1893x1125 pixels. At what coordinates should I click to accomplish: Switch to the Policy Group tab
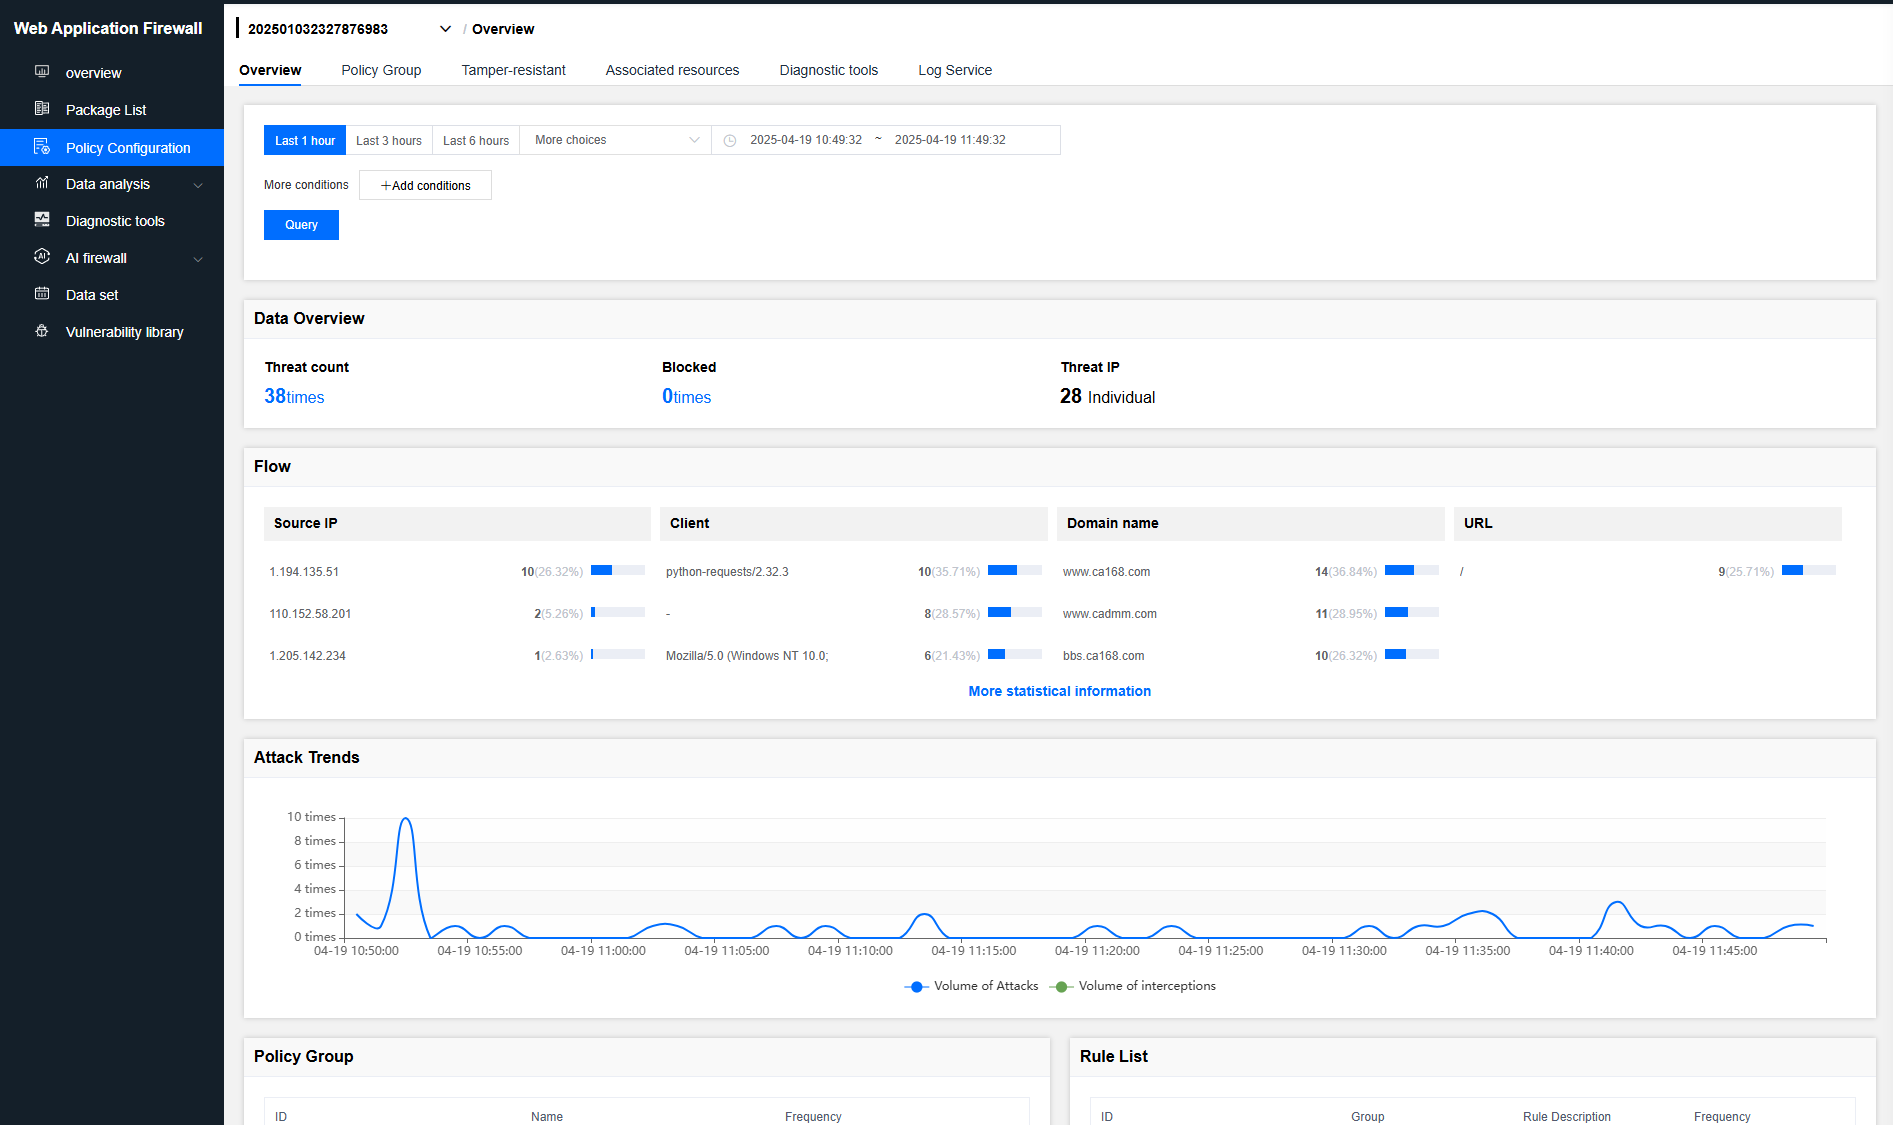(x=381, y=70)
